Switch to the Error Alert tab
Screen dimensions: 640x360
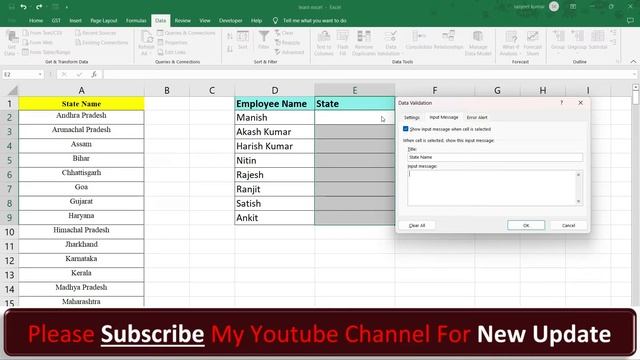pos(477,118)
